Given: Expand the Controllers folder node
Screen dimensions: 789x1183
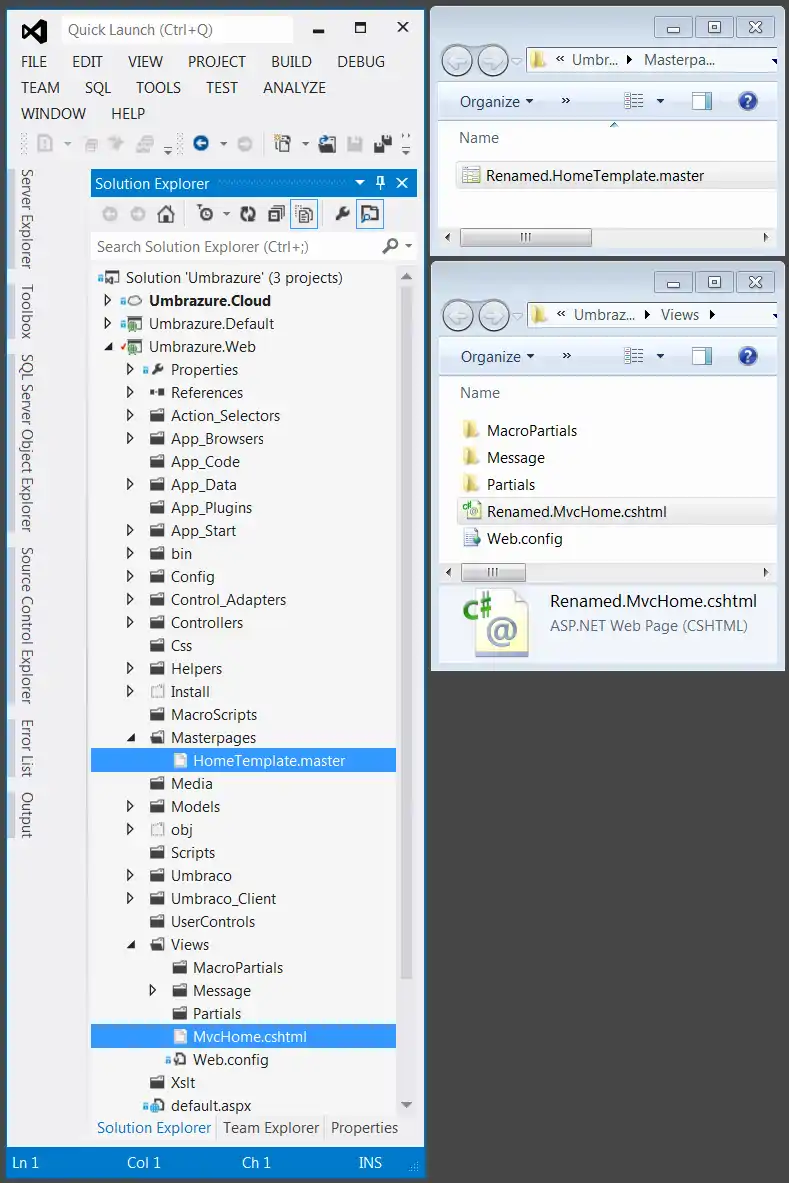Looking at the screenshot, I should (130, 622).
